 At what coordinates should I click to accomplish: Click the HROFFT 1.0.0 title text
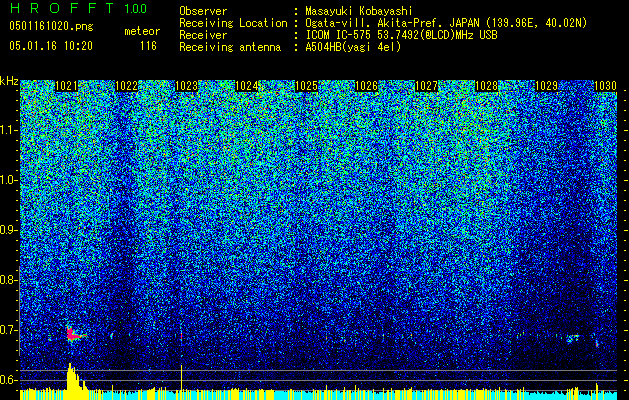[x=78, y=8]
